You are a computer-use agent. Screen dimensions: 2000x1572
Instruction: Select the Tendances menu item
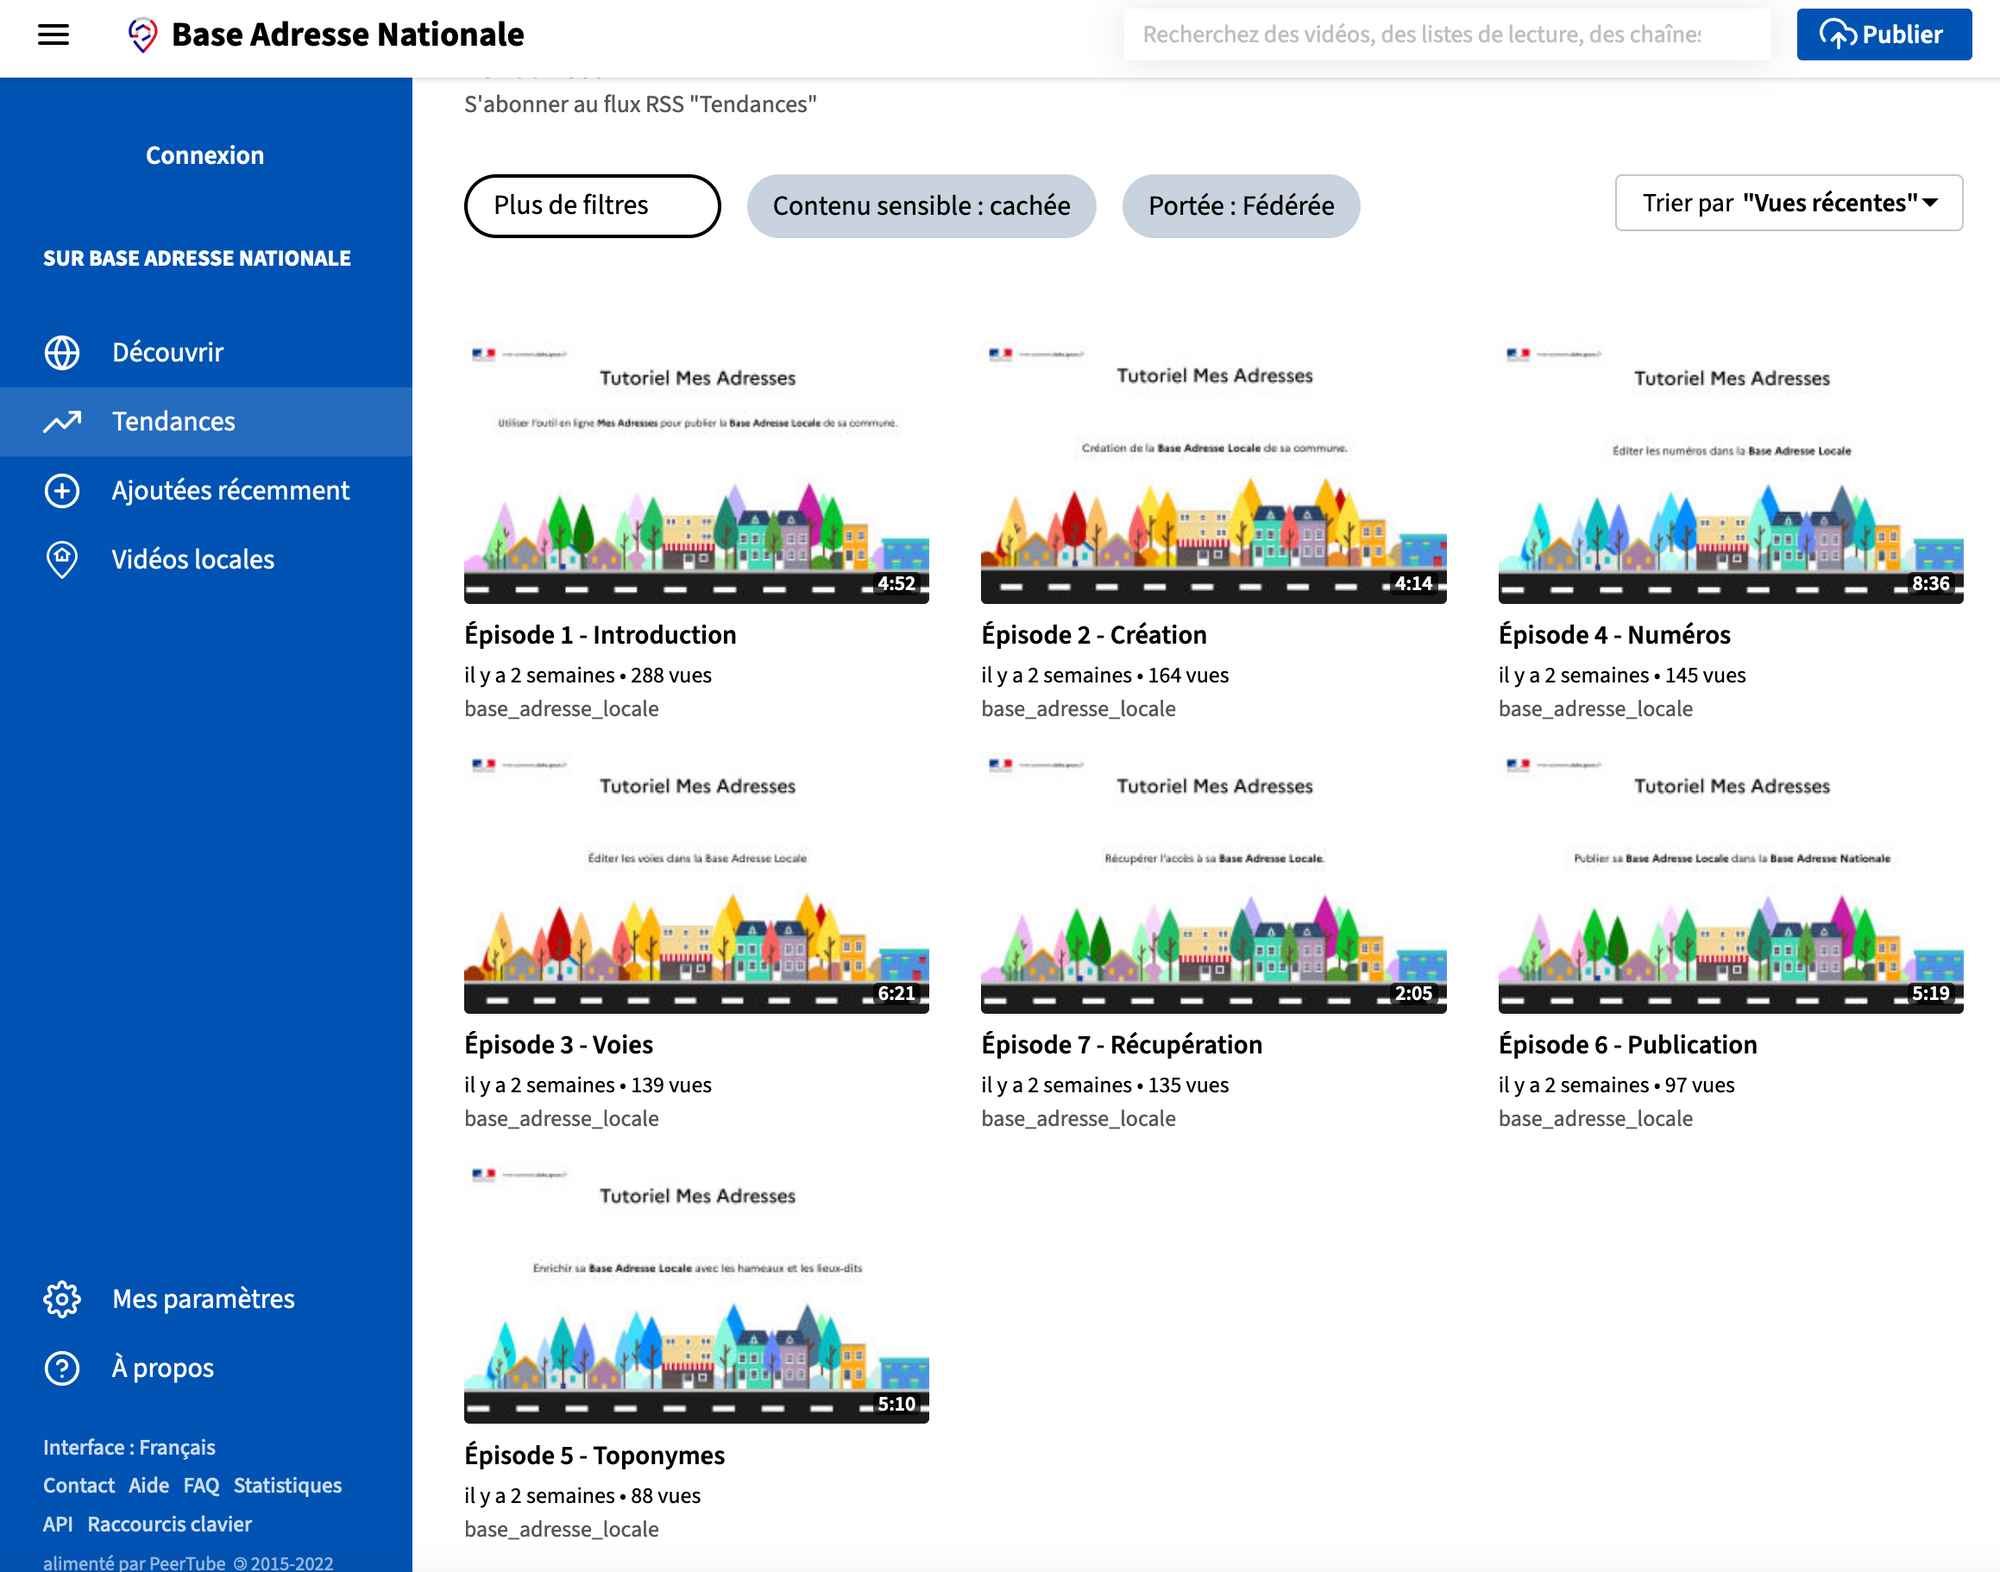point(206,422)
